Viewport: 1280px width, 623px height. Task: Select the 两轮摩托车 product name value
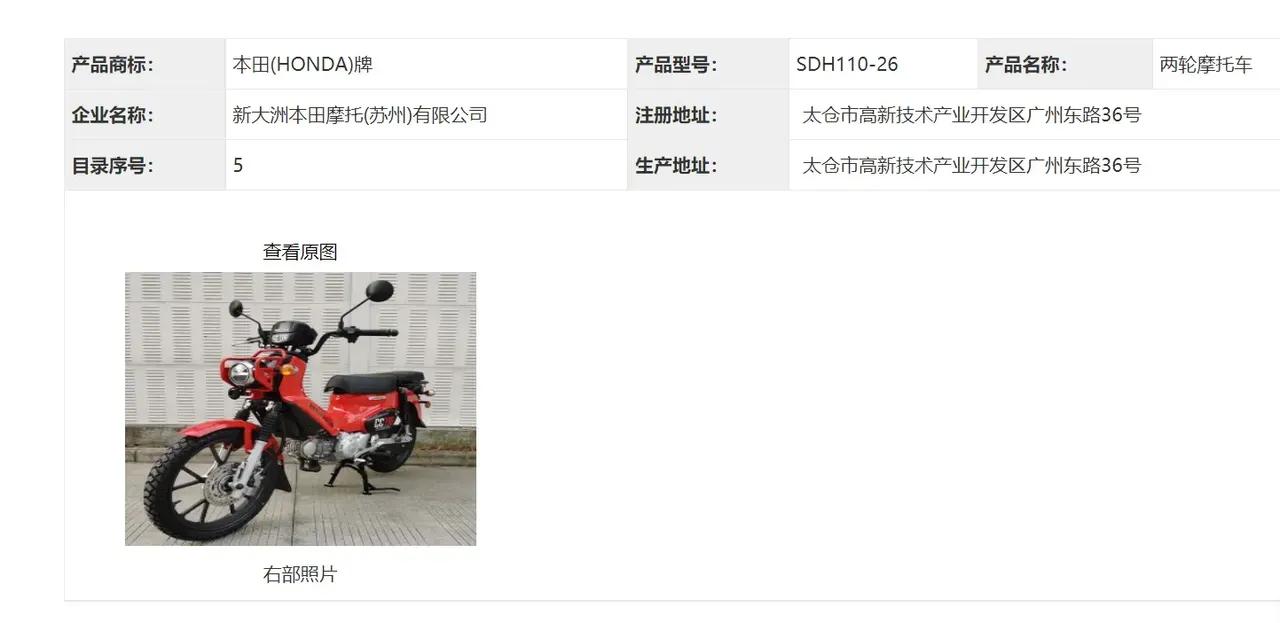pyautogui.click(x=1206, y=65)
